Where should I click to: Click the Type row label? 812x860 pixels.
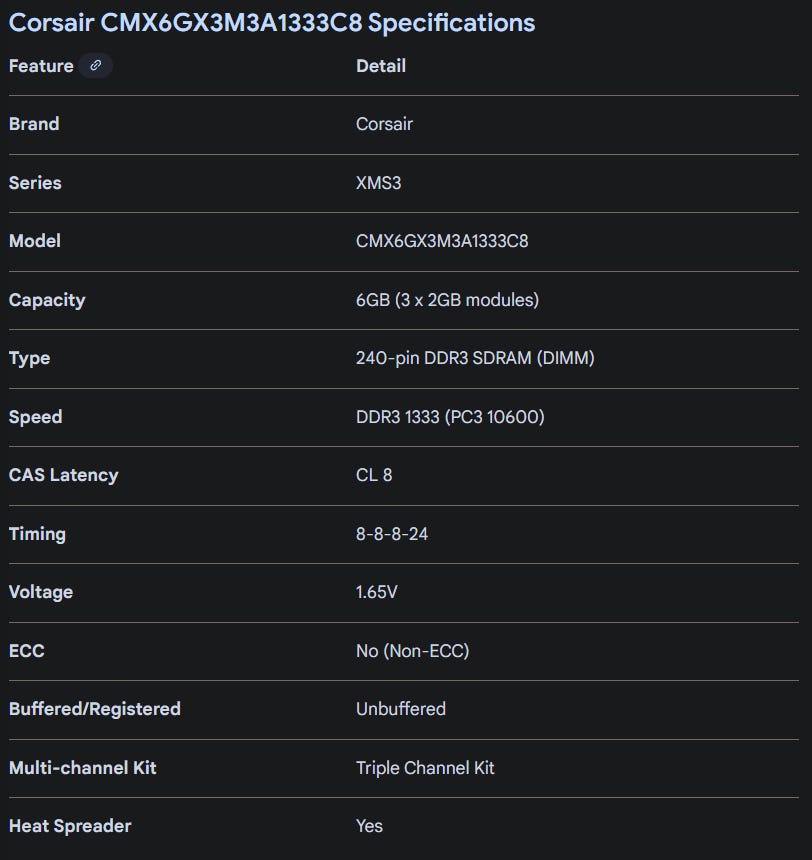click(x=29, y=358)
